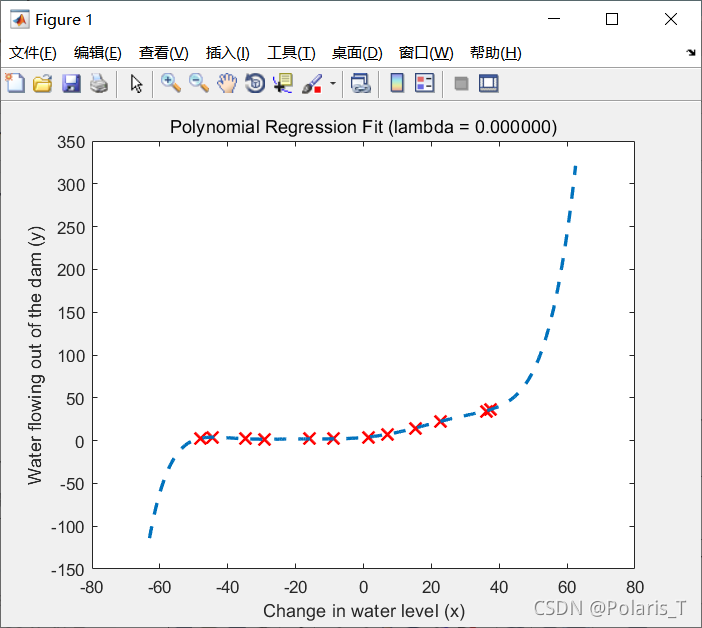Select the Edit Plot arrow tool
Image resolution: width=702 pixels, height=628 pixels.
coord(136,83)
